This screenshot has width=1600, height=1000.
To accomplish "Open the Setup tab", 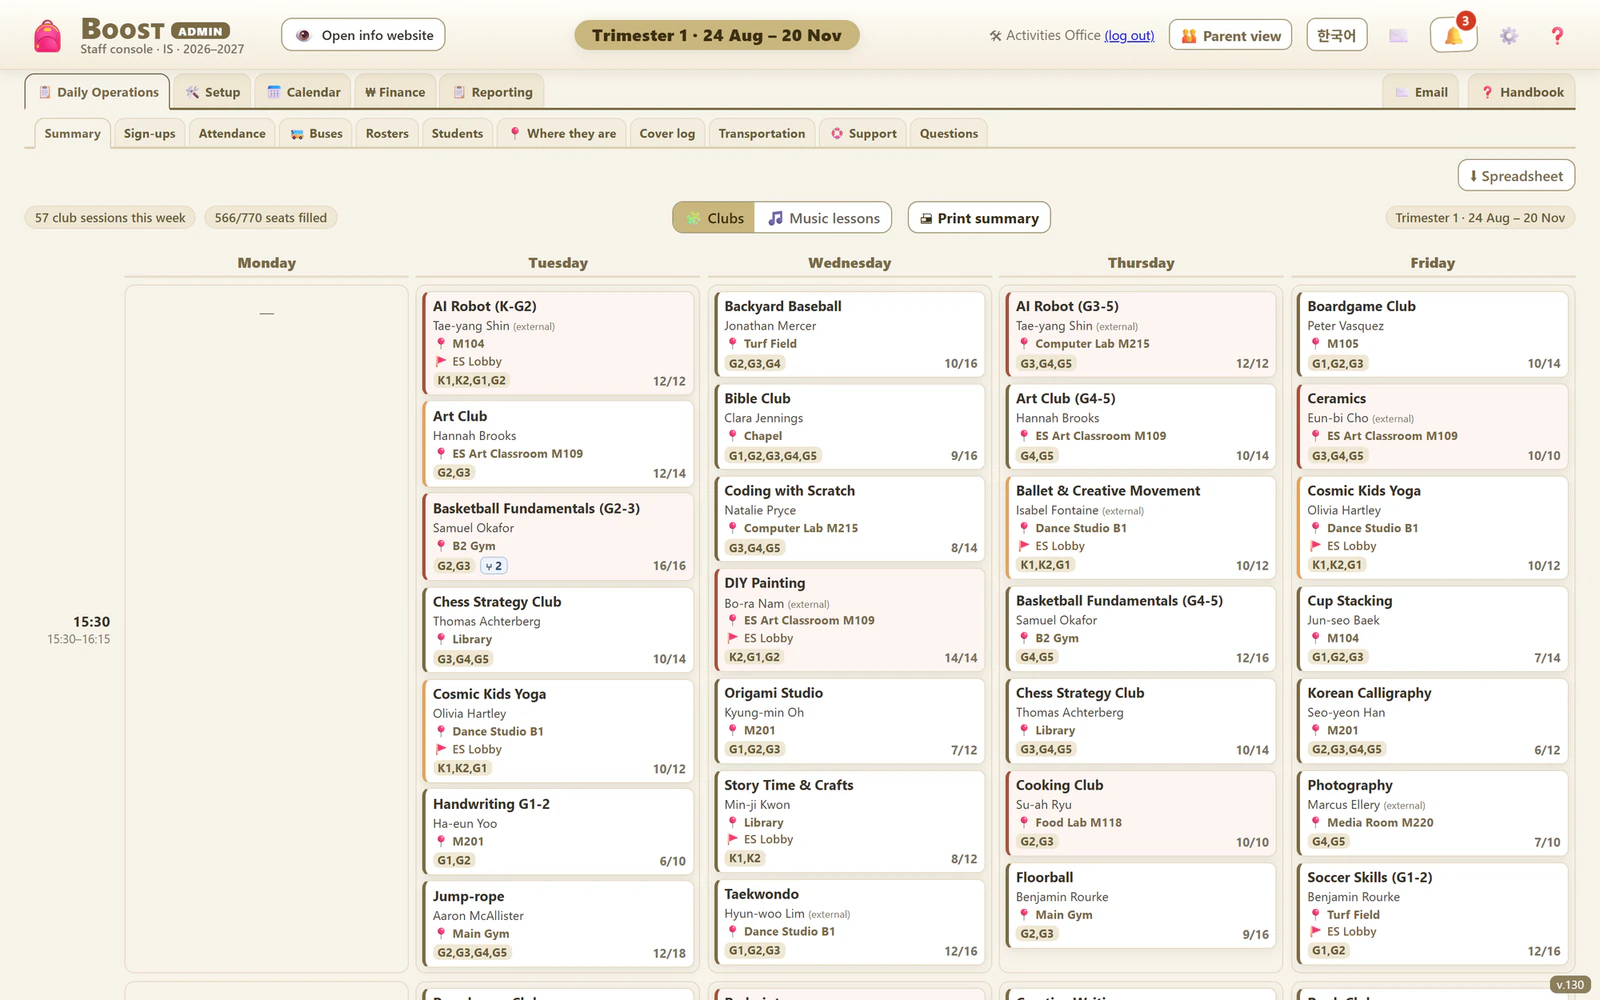I will point(212,92).
